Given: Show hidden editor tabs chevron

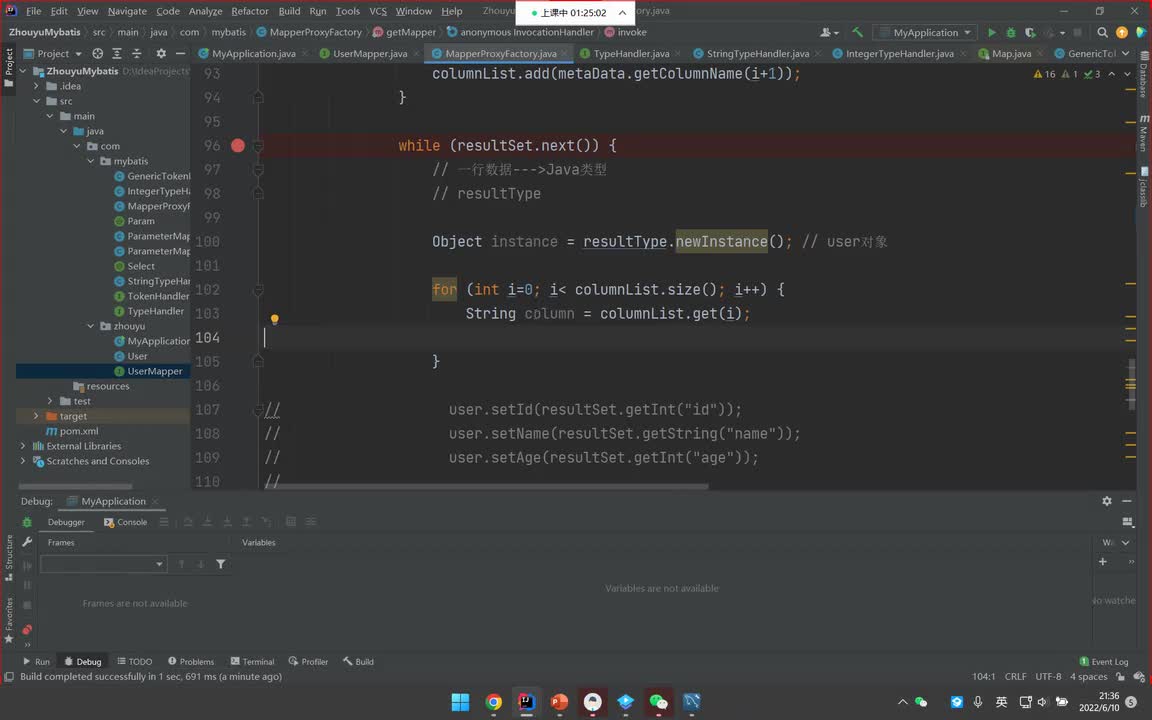Looking at the screenshot, I should pos(1126,53).
